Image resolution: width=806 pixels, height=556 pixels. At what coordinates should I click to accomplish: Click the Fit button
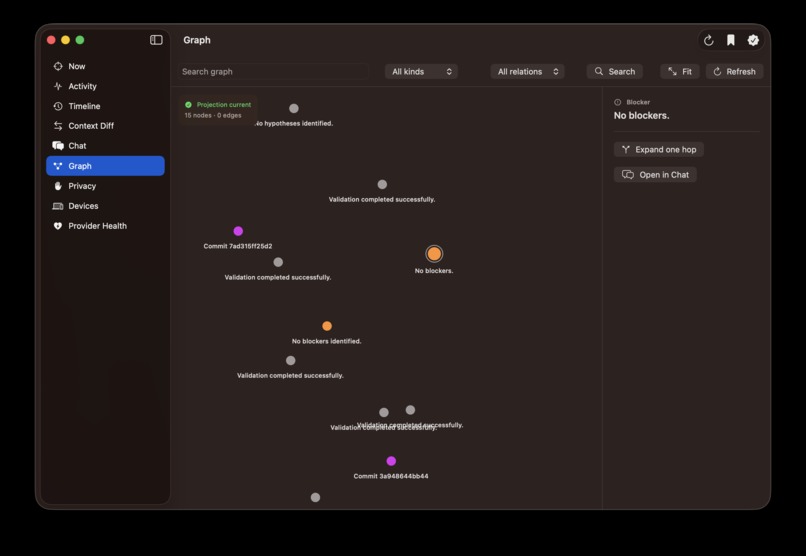point(680,71)
